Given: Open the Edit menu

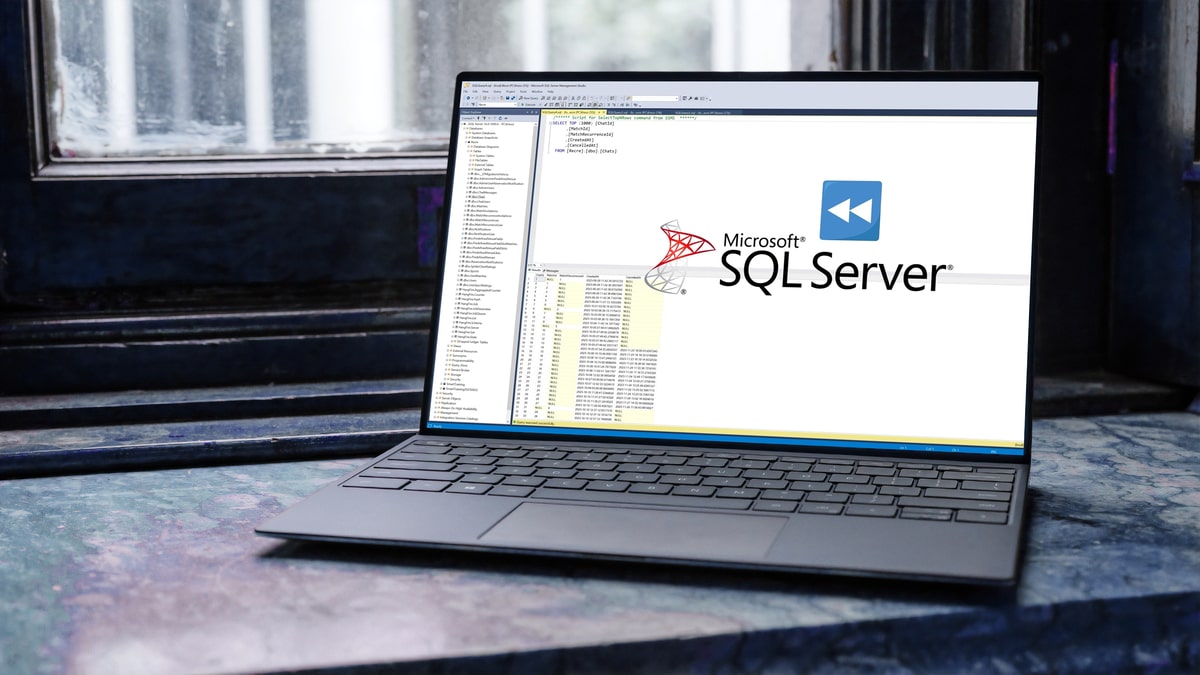Looking at the screenshot, I should pyautogui.click(x=475, y=91).
